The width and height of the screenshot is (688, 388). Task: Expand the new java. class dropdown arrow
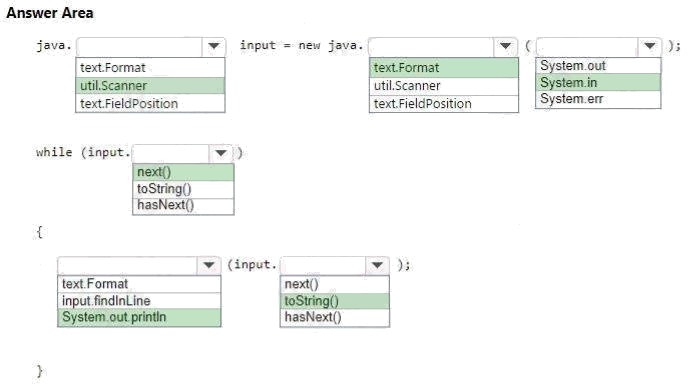click(x=505, y=46)
